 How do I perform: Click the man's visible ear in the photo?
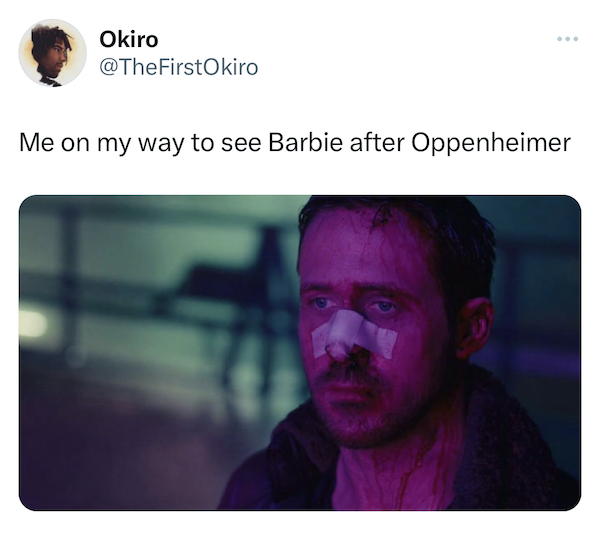(474, 326)
